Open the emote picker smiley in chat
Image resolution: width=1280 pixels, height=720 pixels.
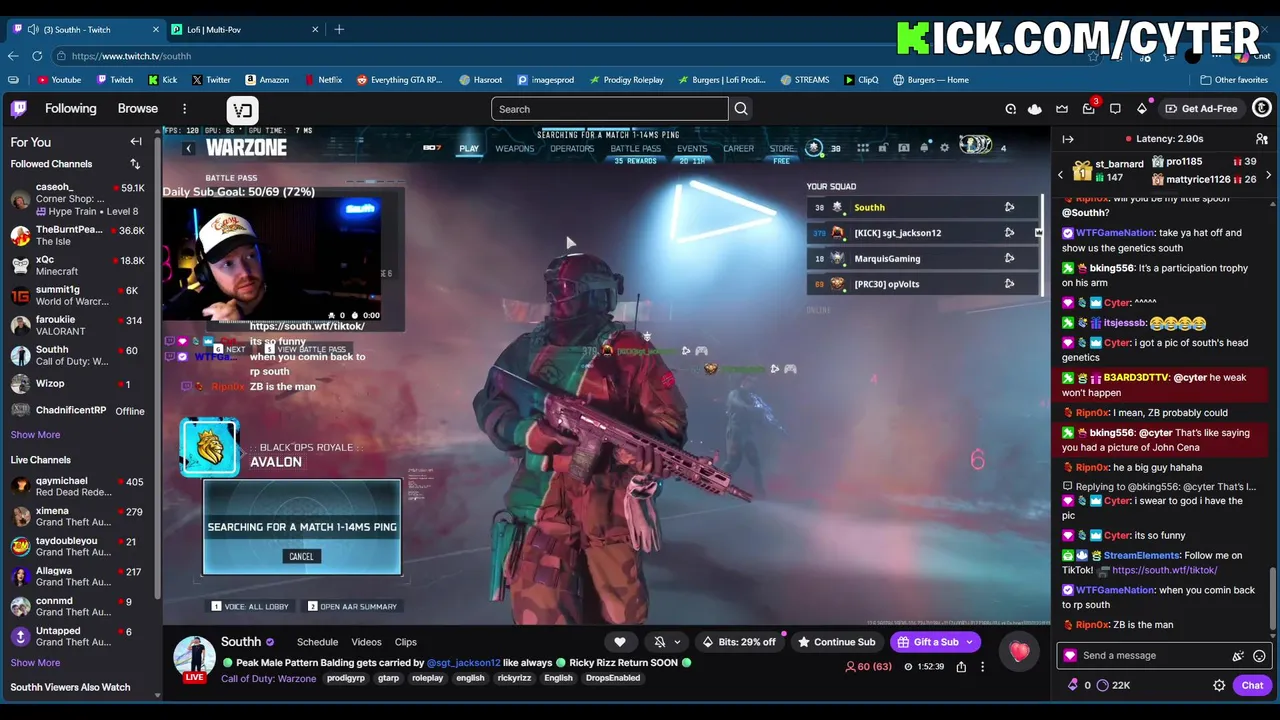[1259, 656]
